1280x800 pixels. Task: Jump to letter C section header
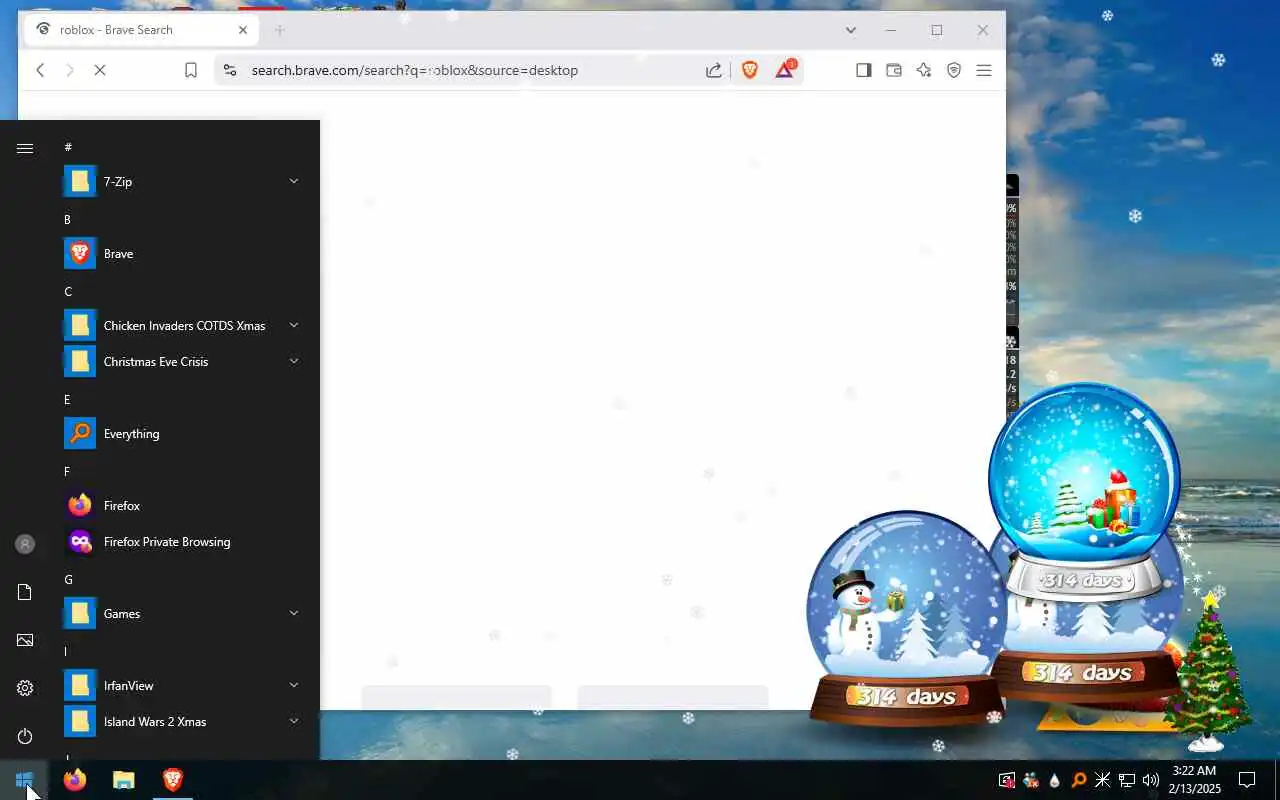tap(68, 291)
